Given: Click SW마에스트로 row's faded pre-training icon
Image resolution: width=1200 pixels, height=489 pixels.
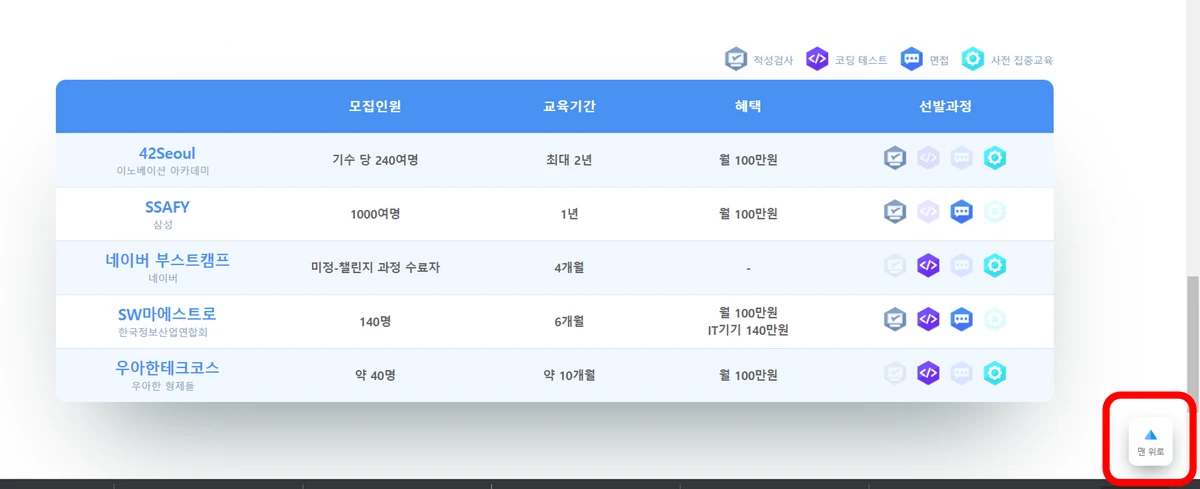Looking at the screenshot, I should tap(994, 320).
